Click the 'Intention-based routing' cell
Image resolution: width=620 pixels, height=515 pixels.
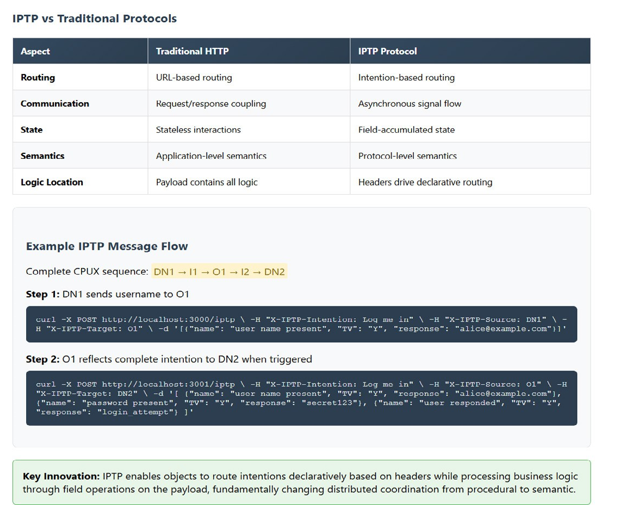tap(406, 77)
